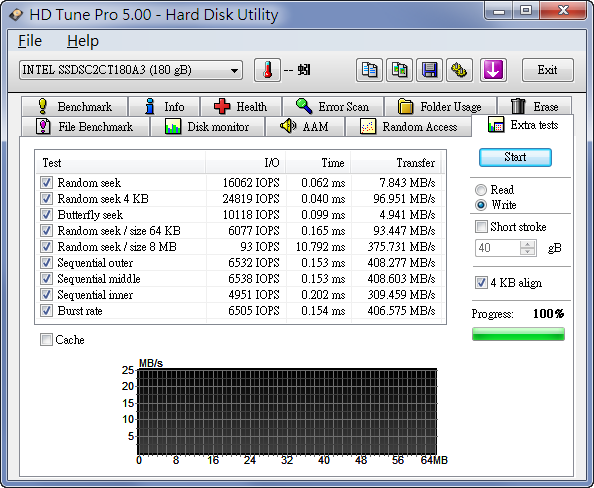The height and width of the screenshot is (488, 594).
Task: Save screenshot using floppy disk icon
Action: pos(429,70)
